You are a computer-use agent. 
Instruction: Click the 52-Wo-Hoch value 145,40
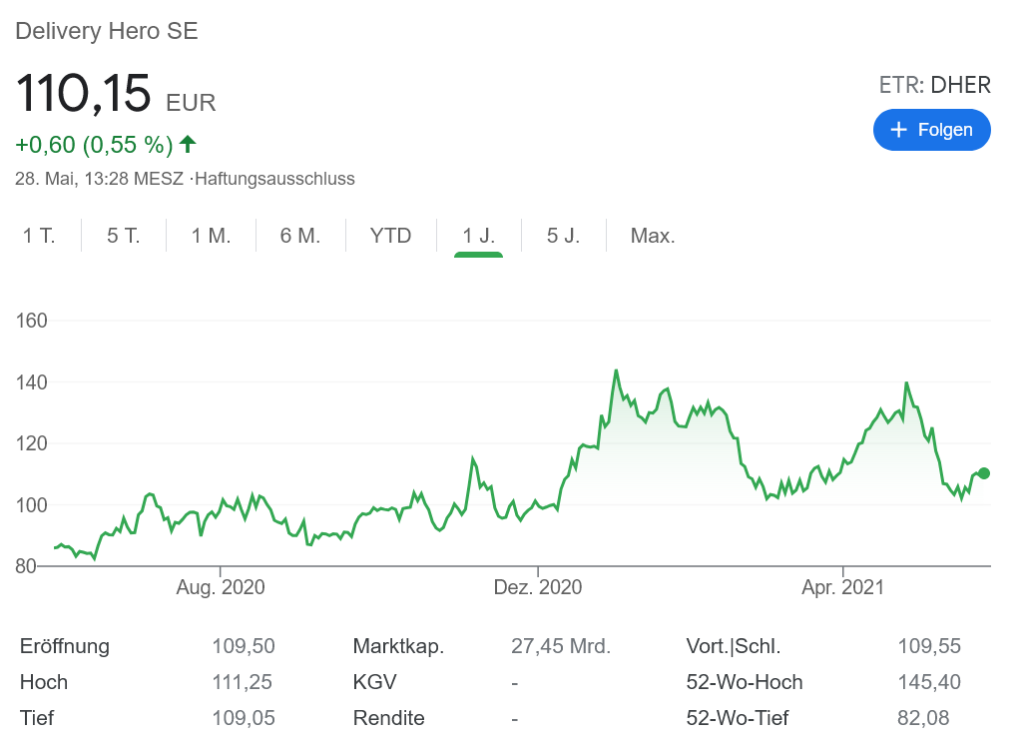pyautogui.click(x=929, y=682)
